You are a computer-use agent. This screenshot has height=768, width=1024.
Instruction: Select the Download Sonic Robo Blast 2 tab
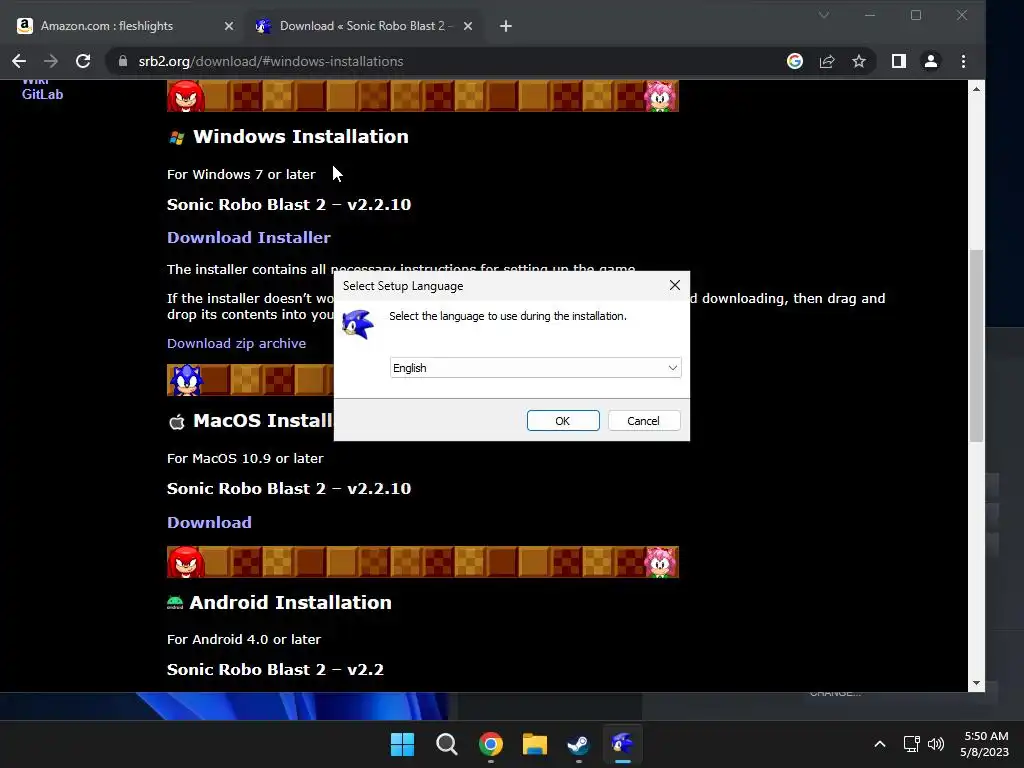click(x=362, y=26)
